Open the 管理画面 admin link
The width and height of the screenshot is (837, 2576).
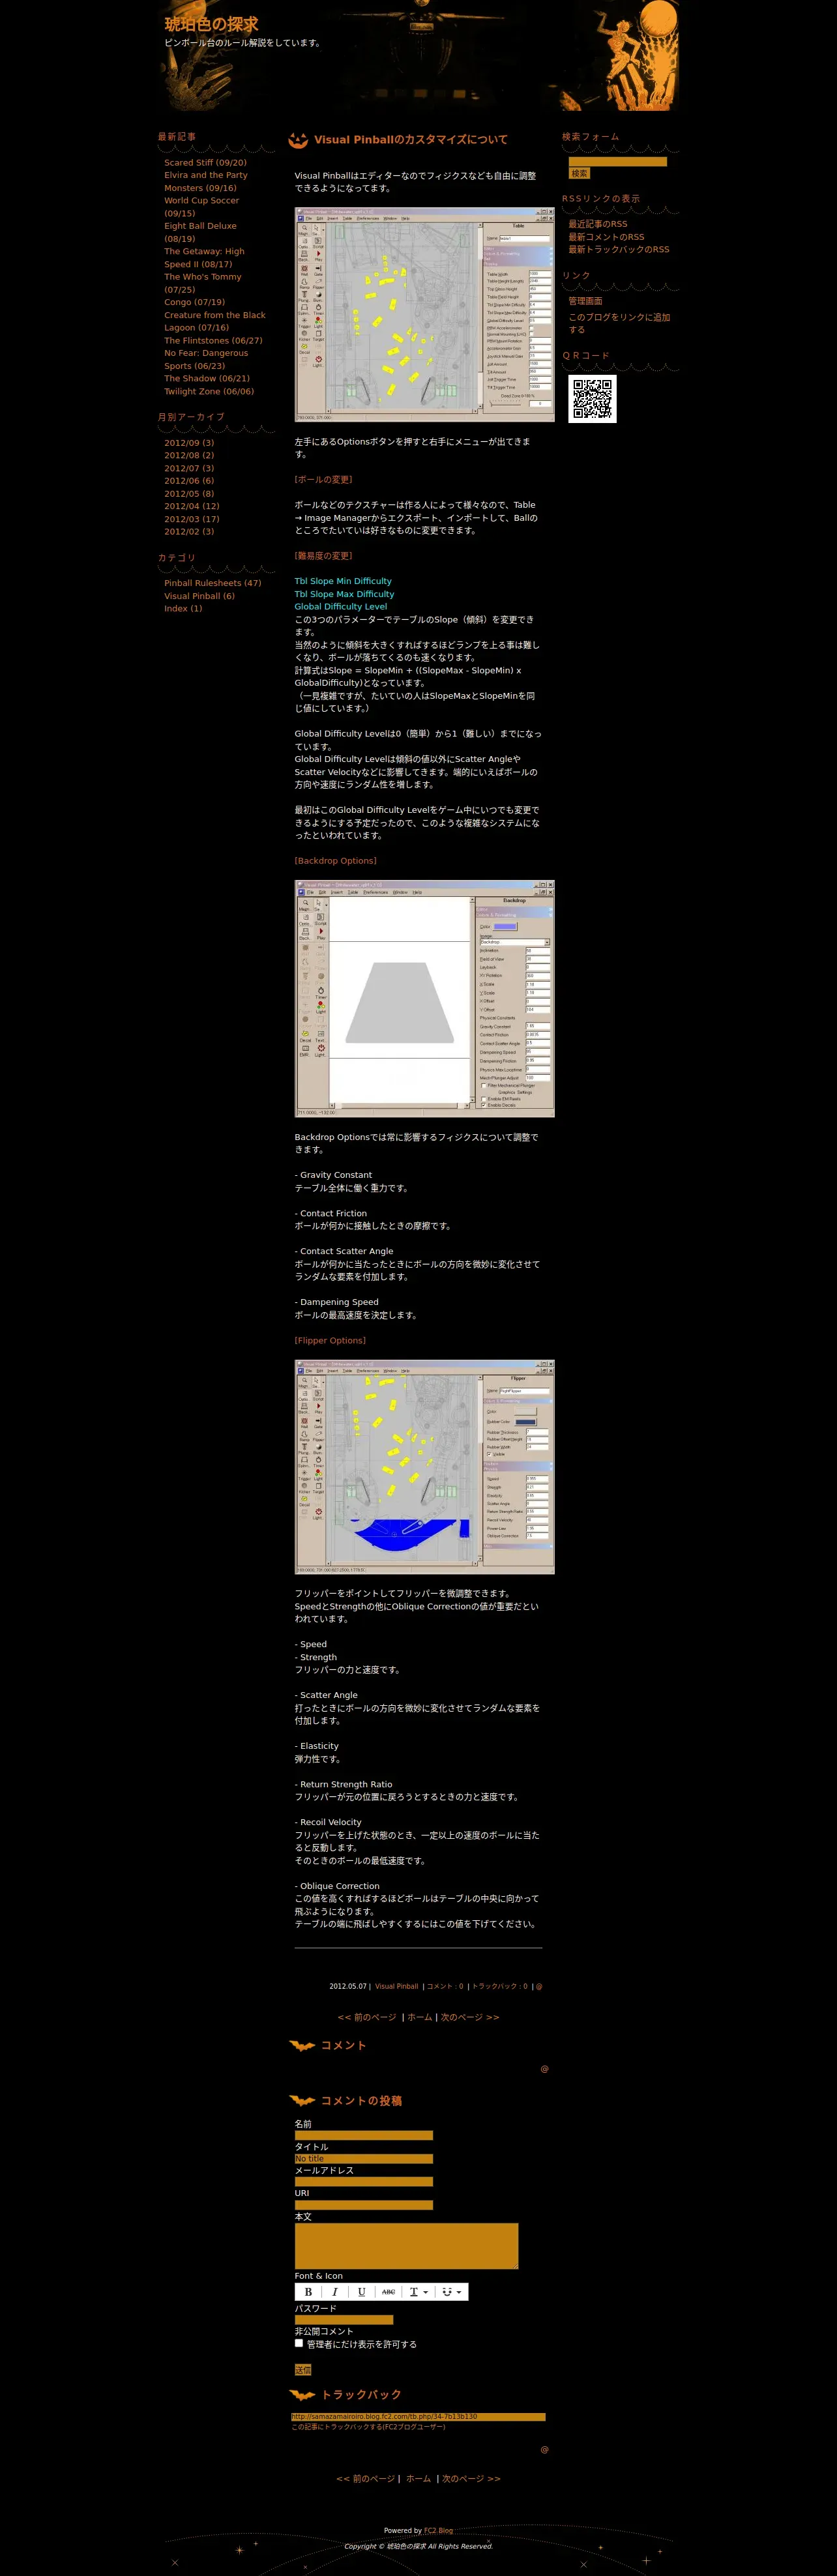pos(585,301)
